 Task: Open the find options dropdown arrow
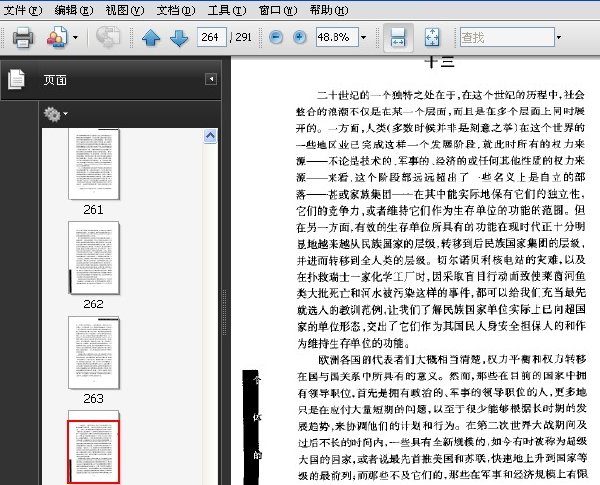(x=559, y=37)
